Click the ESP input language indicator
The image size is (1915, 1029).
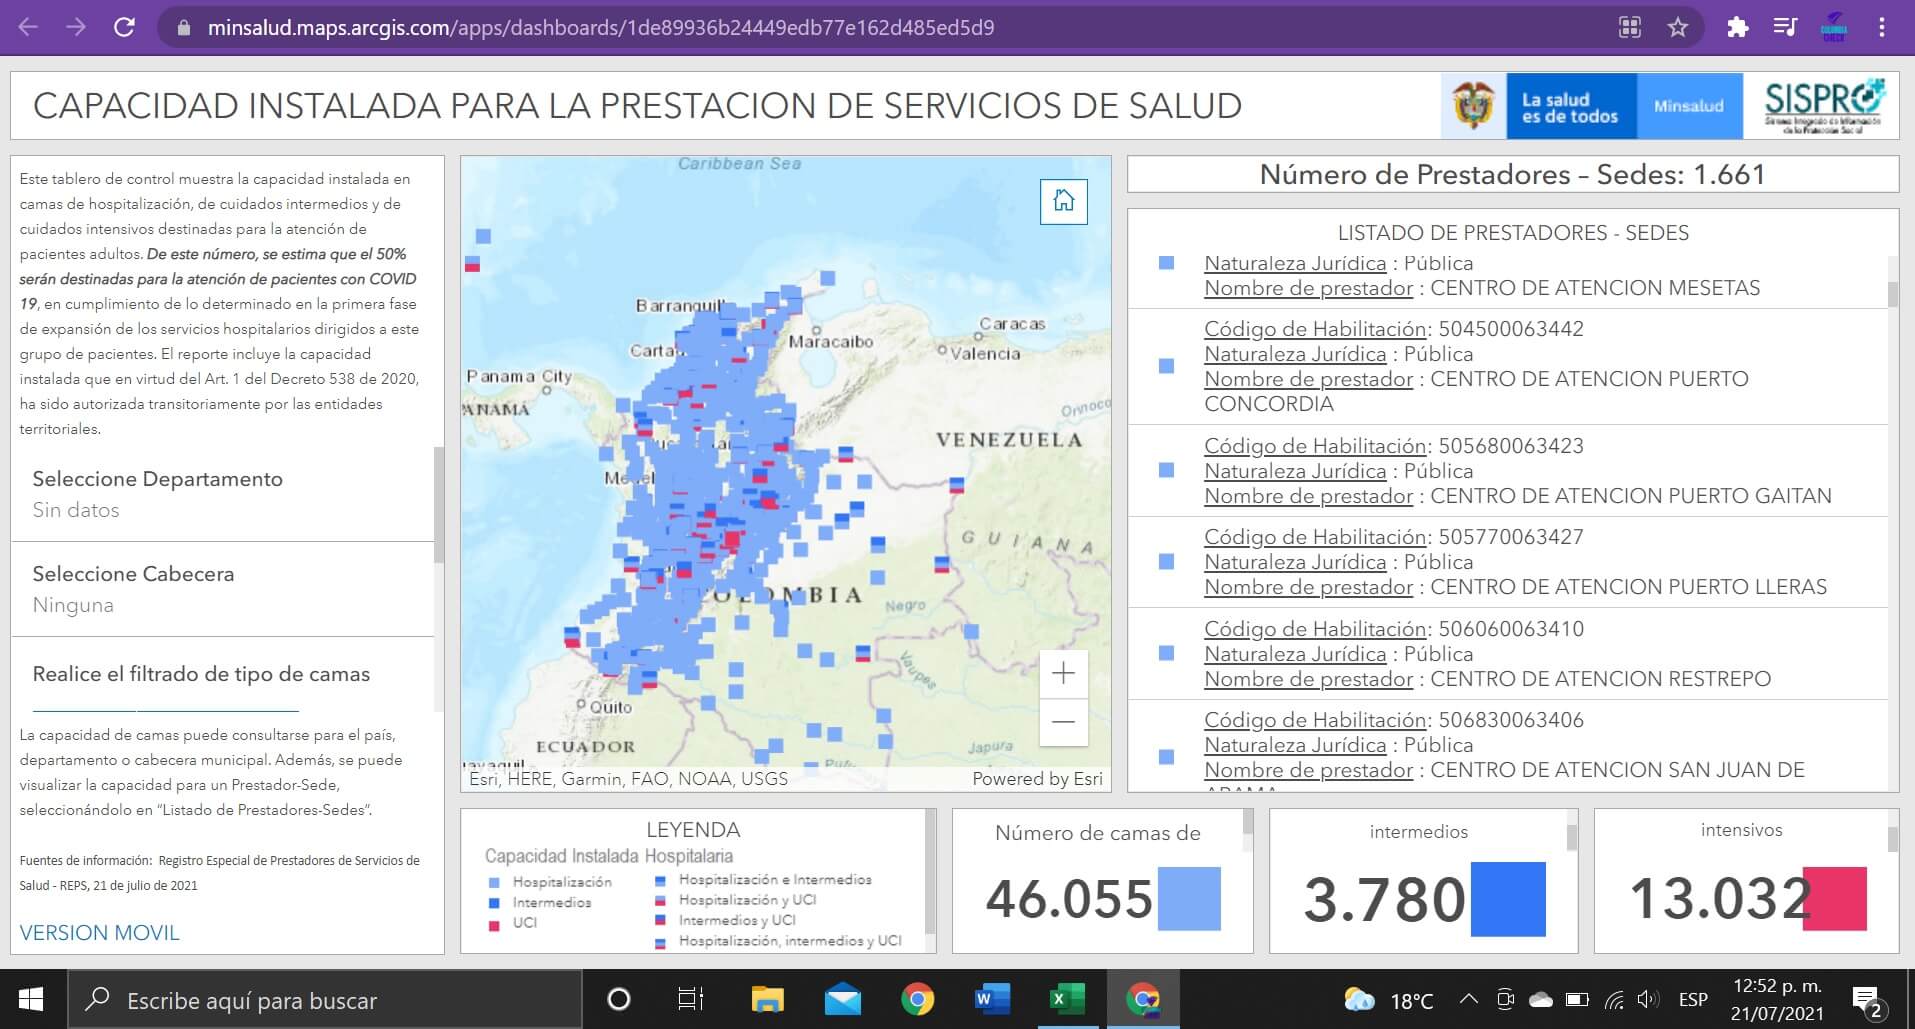[x=1693, y=999]
